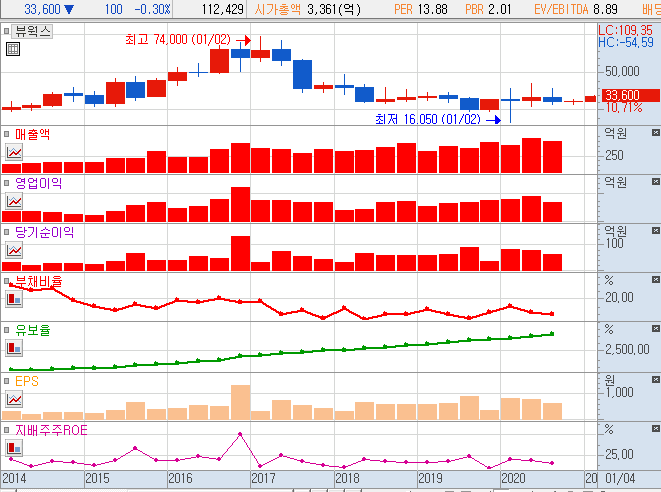661x492 pixels.
Task: Toggle the square marker beside 영업이익
Action: [6, 183]
